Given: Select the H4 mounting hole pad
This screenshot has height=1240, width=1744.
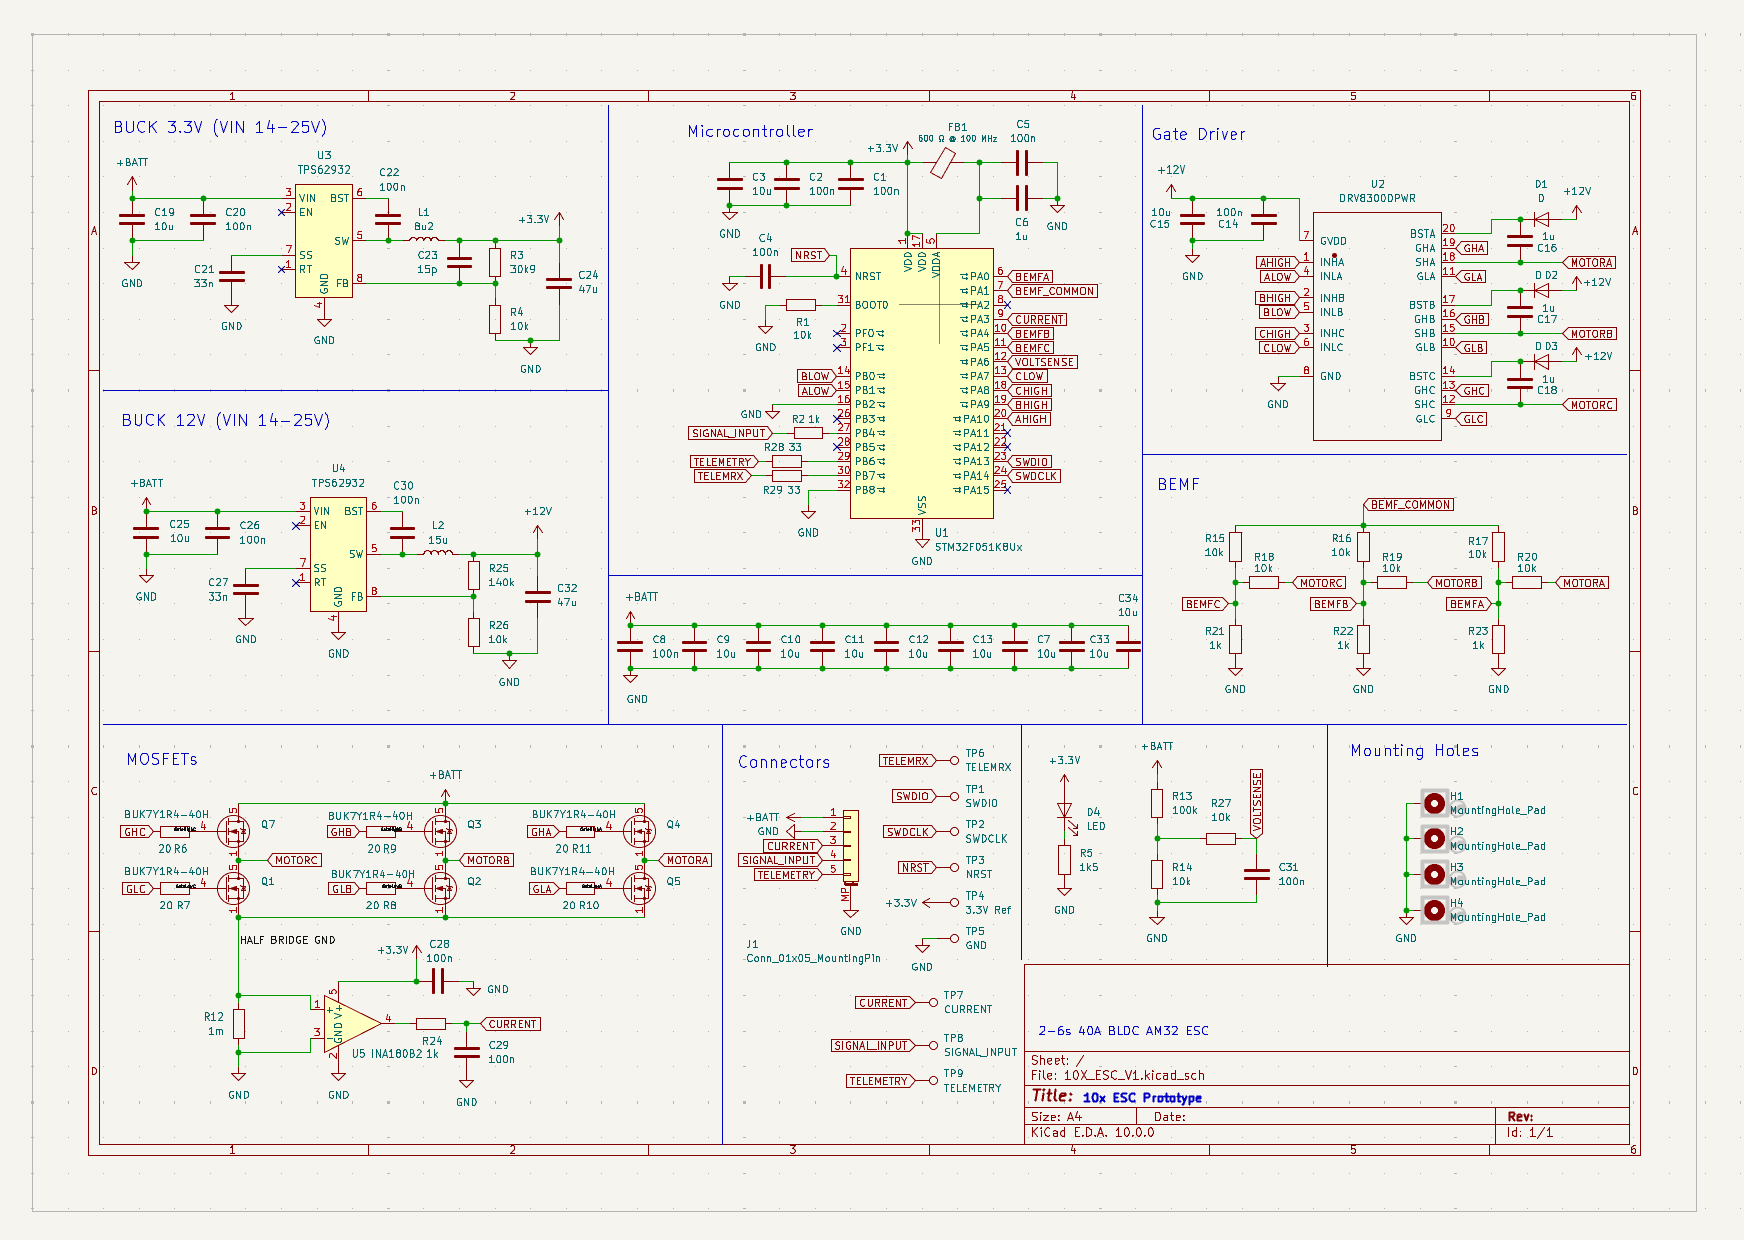Looking at the screenshot, I should click(1434, 910).
